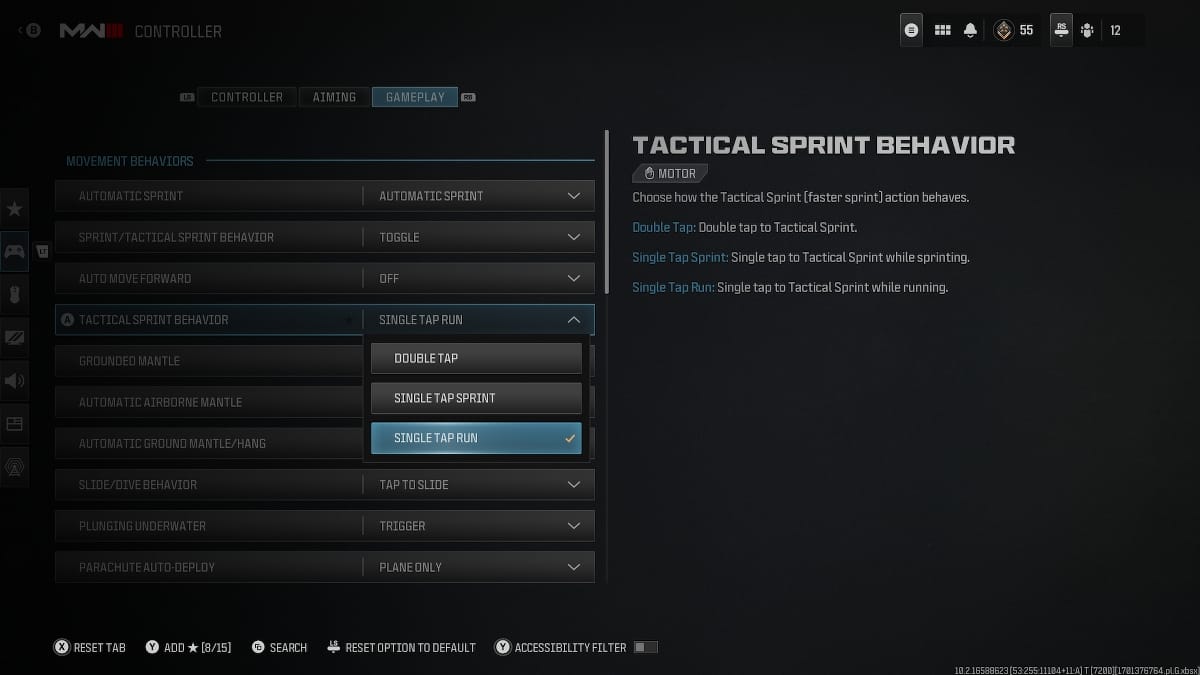Open keyboard and mouse settings sidebar icon
1200x675 pixels.
(14, 295)
